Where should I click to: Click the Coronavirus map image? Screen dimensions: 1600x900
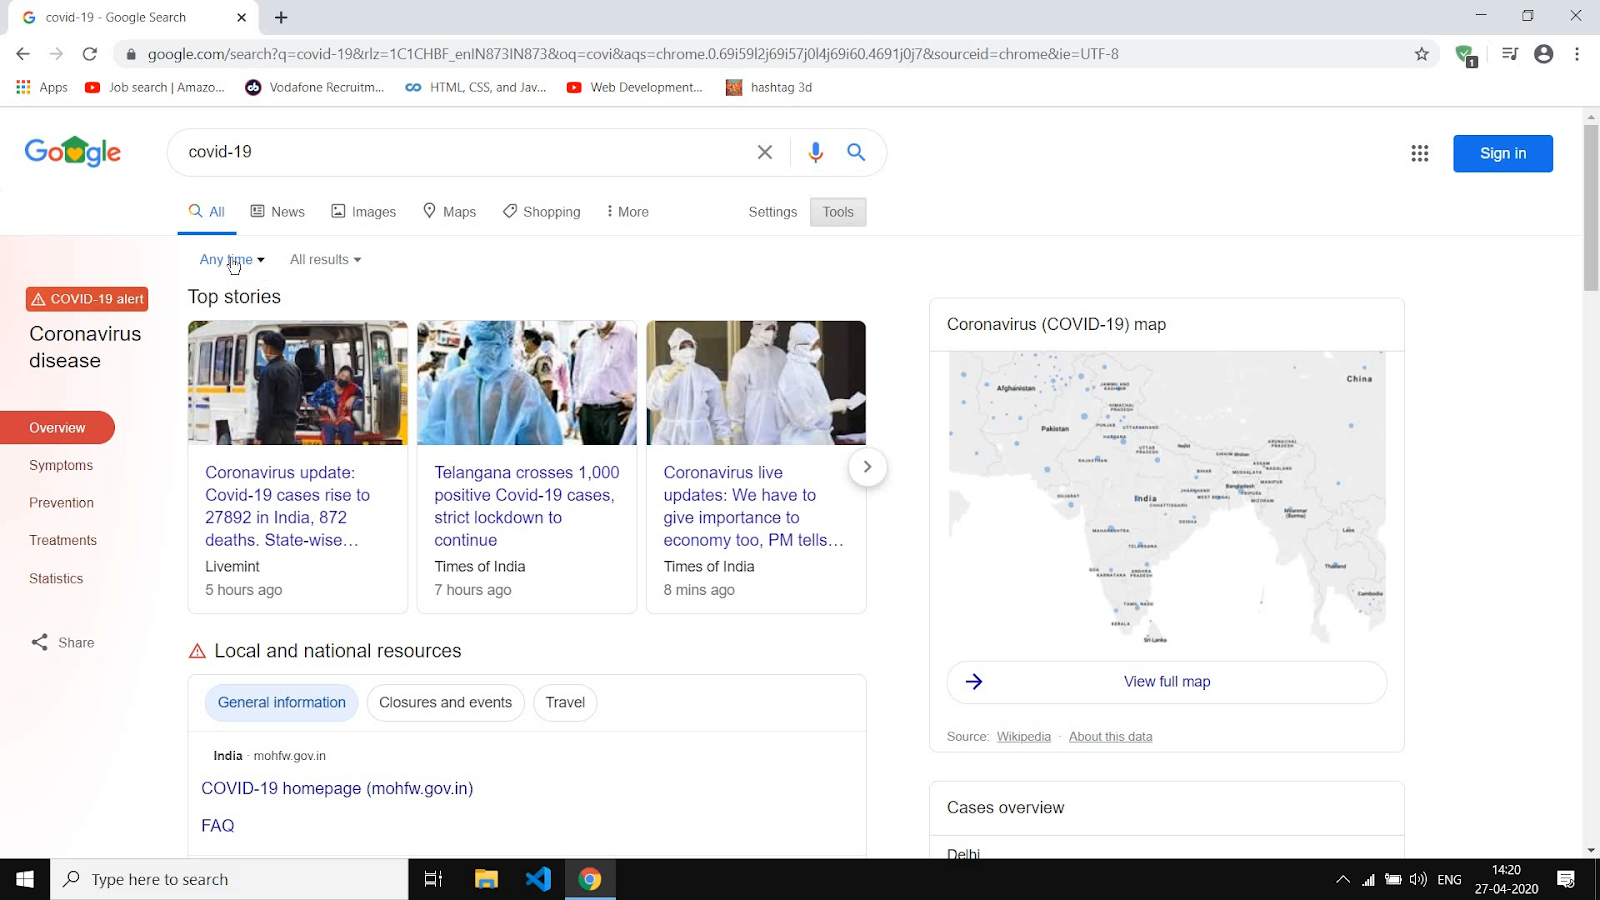pyautogui.click(x=1167, y=499)
